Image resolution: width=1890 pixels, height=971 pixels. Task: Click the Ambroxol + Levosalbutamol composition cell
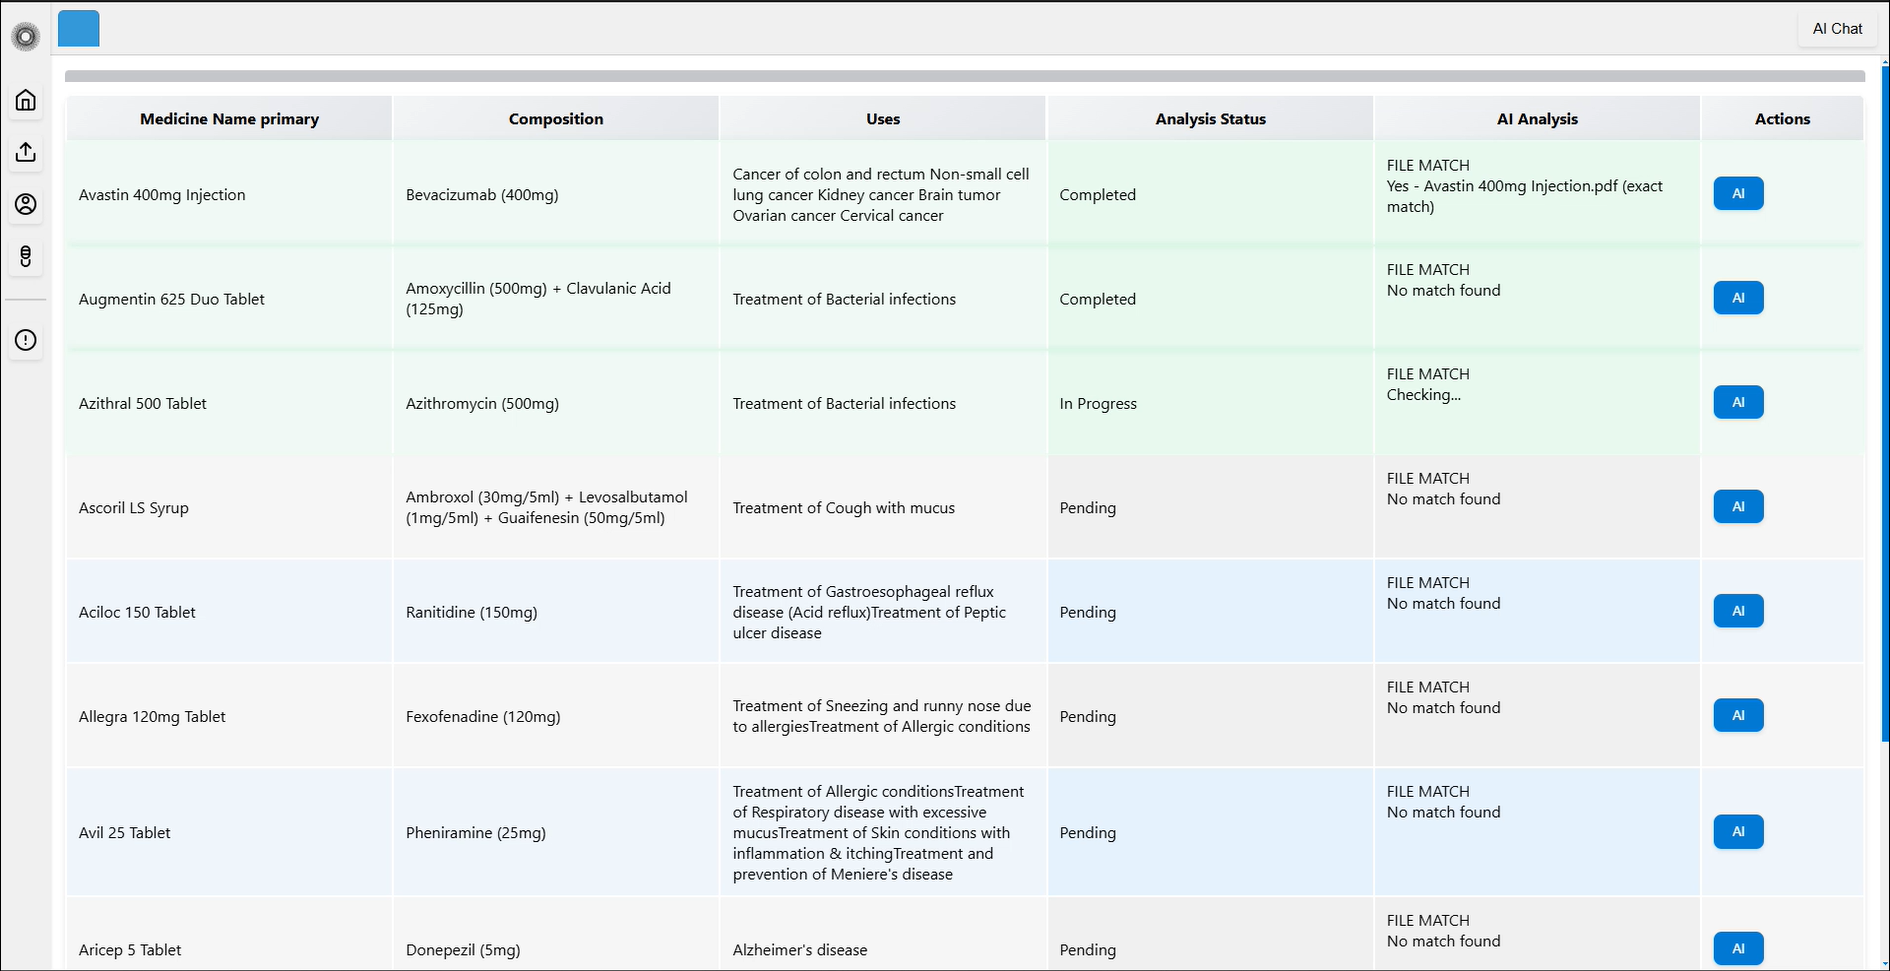pyautogui.click(x=556, y=508)
